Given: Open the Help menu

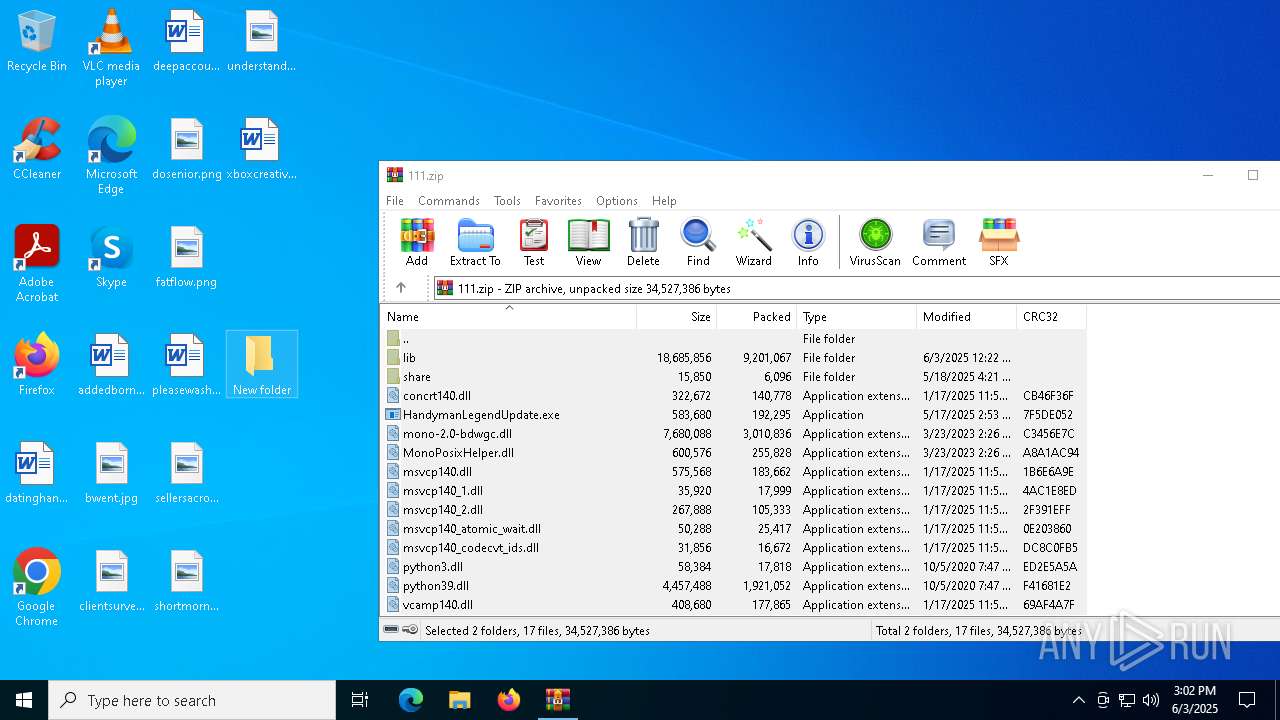Looking at the screenshot, I should point(664,201).
